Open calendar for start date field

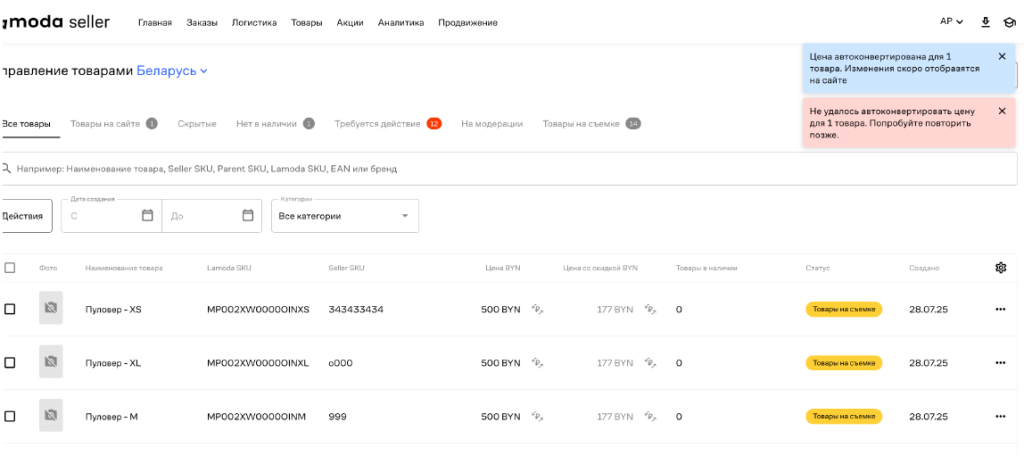pos(147,215)
